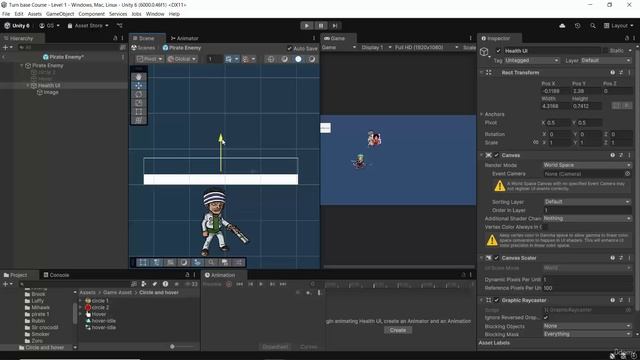
Task: Open the Window menu
Action: click(155, 14)
